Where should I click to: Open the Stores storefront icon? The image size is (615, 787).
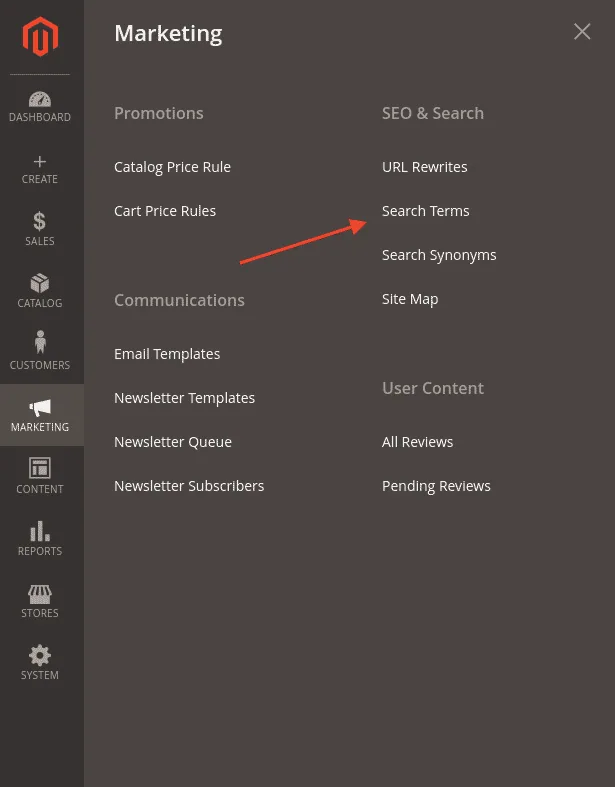[x=40, y=594]
